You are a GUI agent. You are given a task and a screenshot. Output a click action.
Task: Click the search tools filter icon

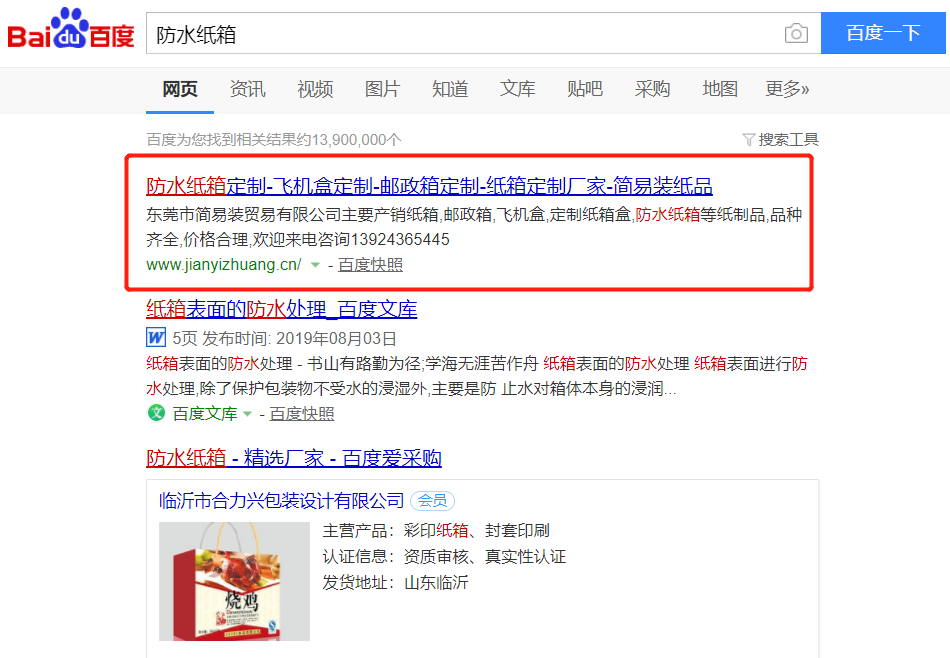pyautogui.click(x=748, y=140)
